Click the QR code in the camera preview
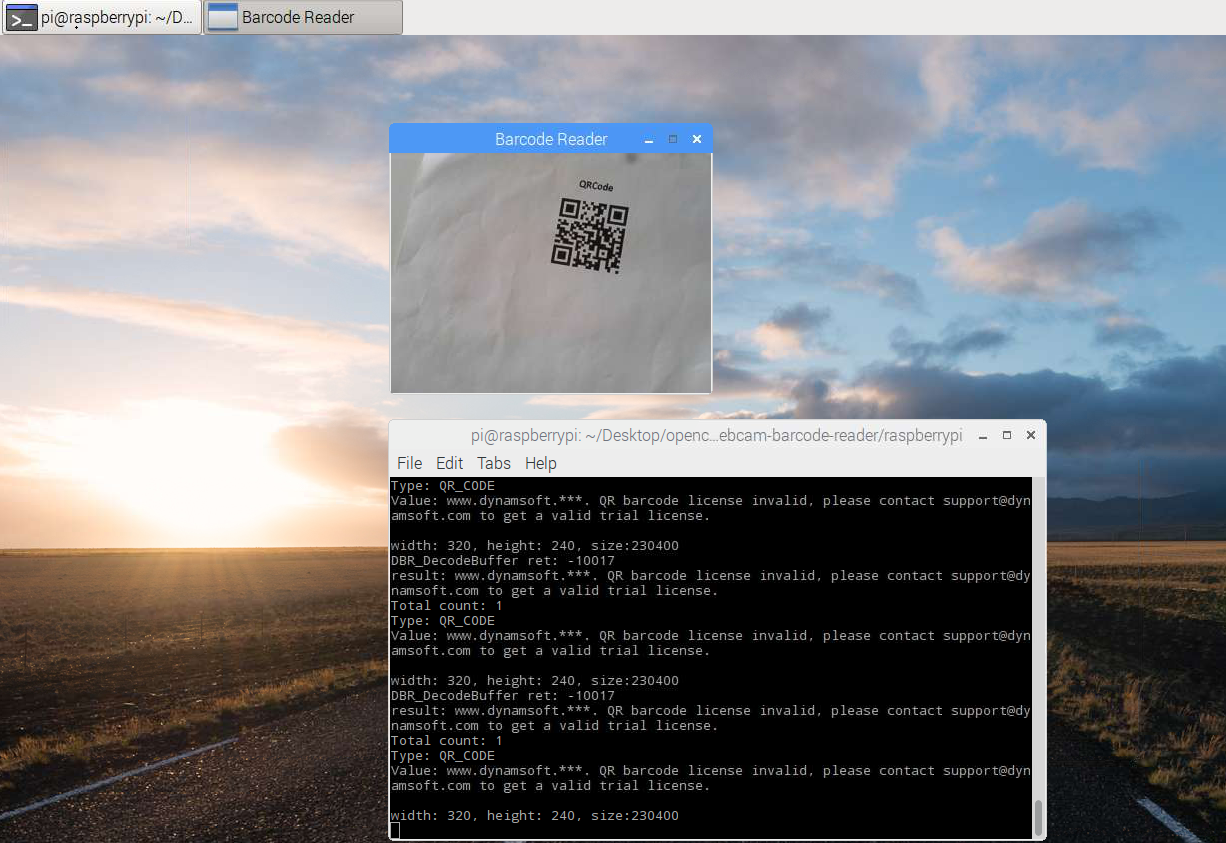Viewport: 1226px width, 843px height. (589, 236)
